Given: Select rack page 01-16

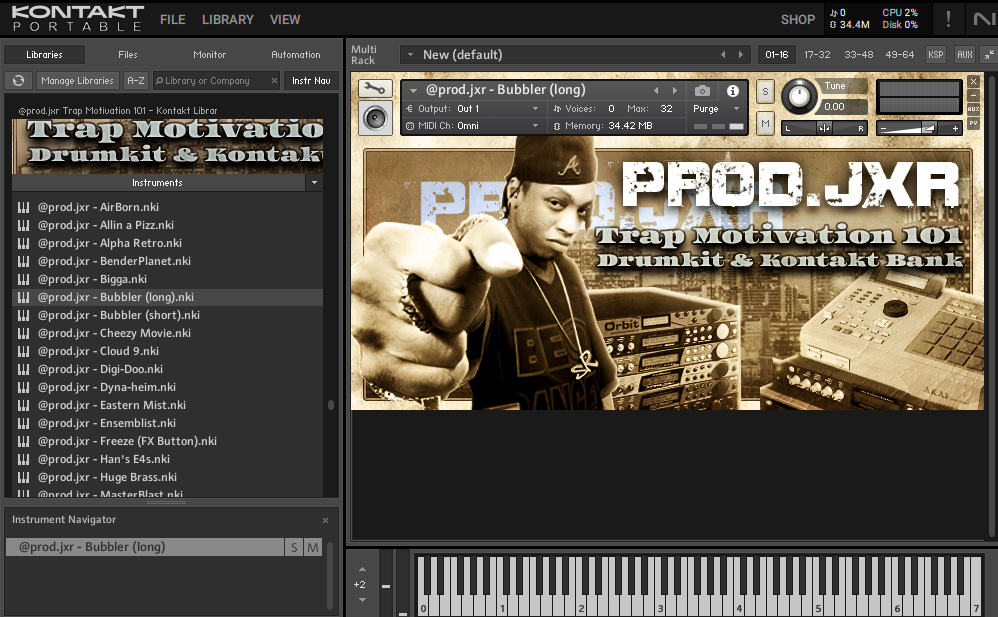Looking at the screenshot, I should pyautogui.click(x=777, y=55).
